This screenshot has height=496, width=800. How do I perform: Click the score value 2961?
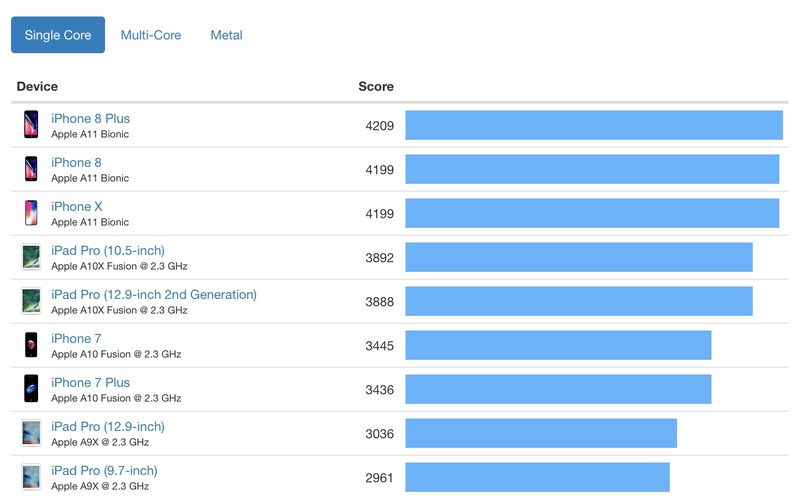[380, 478]
